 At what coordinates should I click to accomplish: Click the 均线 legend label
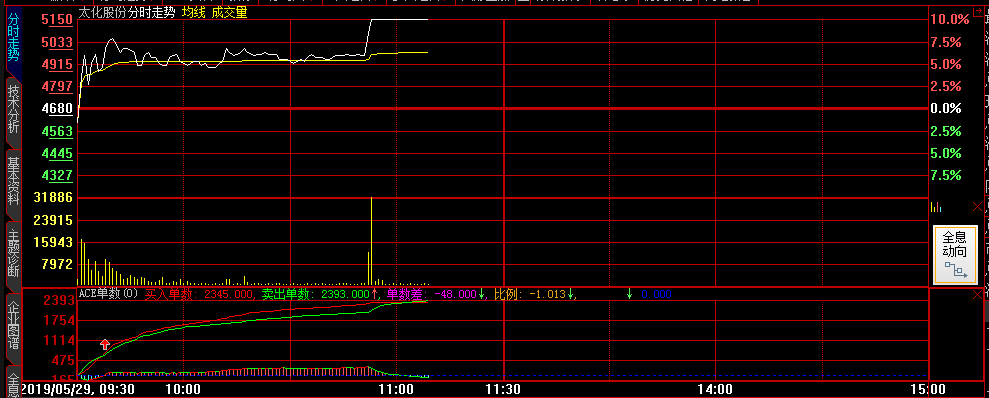pos(194,12)
